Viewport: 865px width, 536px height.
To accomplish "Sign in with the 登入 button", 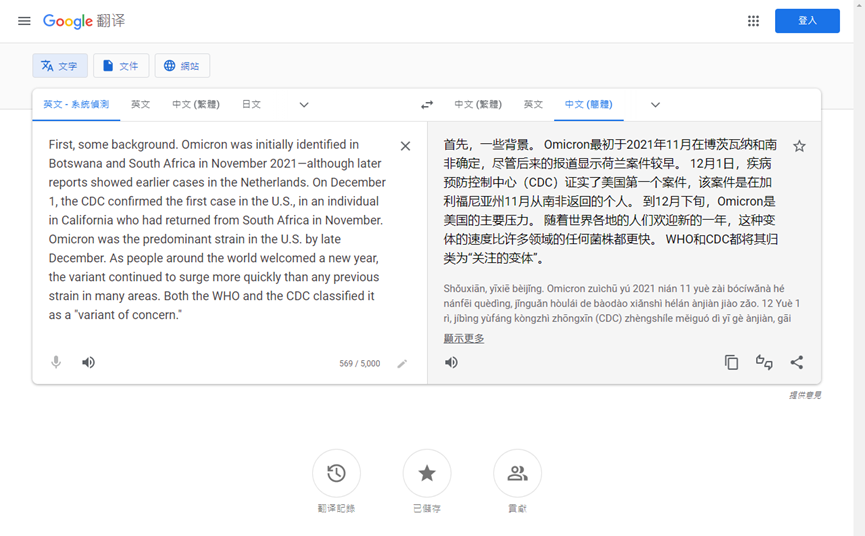I will click(807, 21).
